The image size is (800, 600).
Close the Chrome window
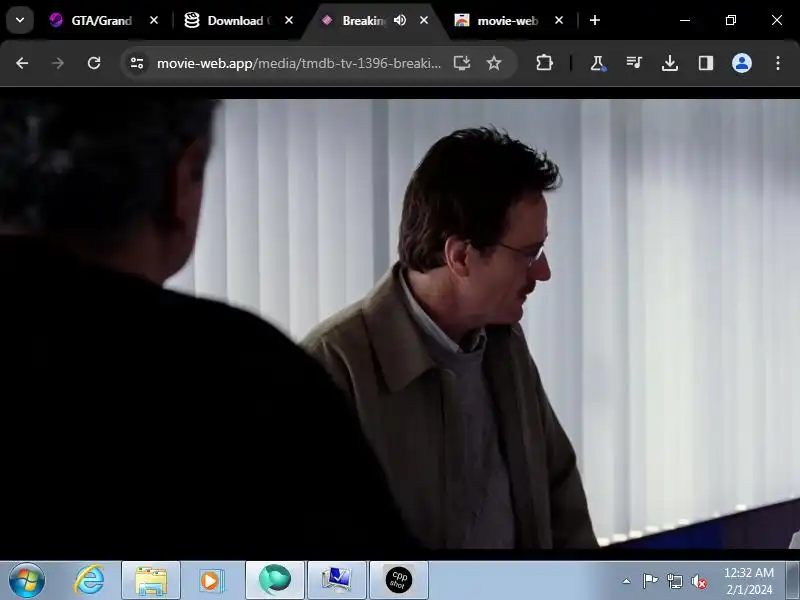tap(777, 20)
